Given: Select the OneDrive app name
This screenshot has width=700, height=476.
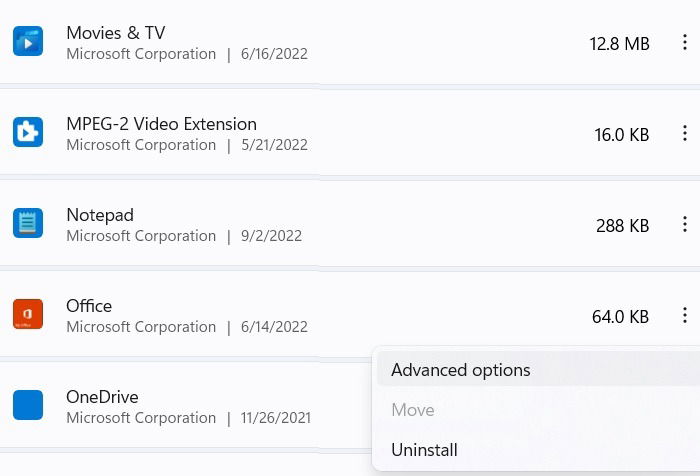Looking at the screenshot, I should (102, 397).
